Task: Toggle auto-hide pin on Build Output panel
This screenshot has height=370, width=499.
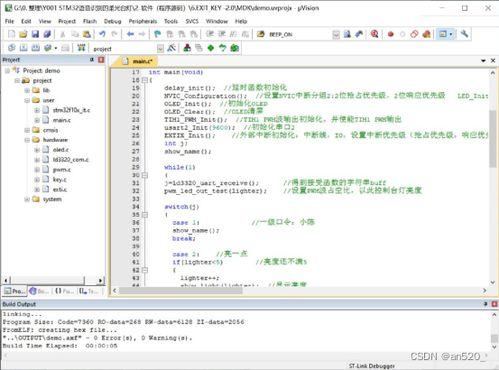Action: tap(485, 304)
